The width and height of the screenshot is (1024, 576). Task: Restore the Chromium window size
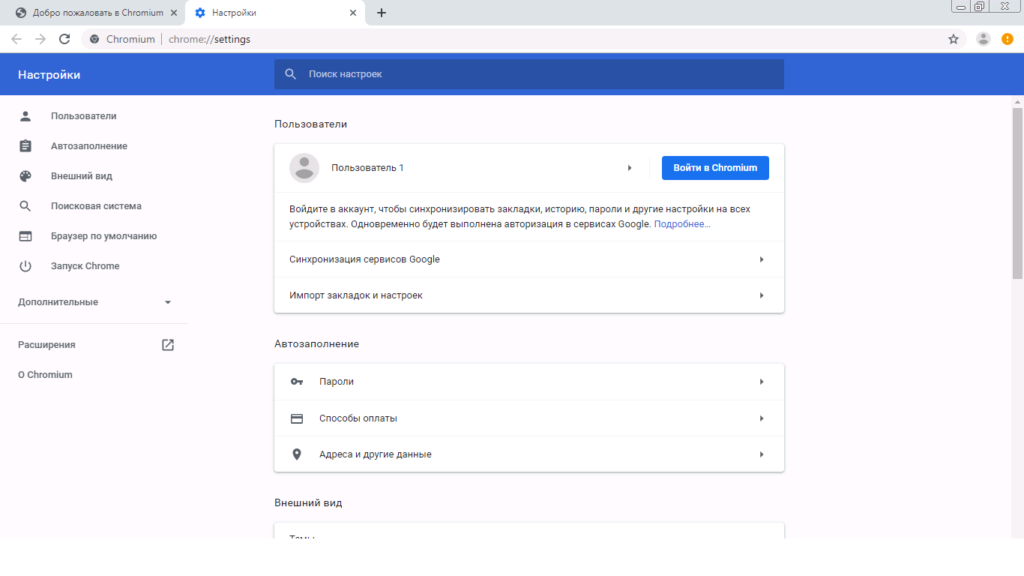click(x=979, y=7)
